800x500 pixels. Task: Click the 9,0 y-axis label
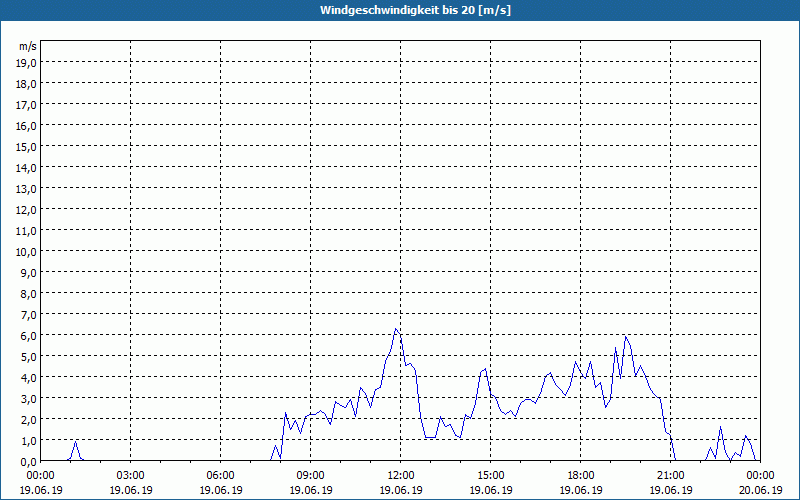[29, 272]
